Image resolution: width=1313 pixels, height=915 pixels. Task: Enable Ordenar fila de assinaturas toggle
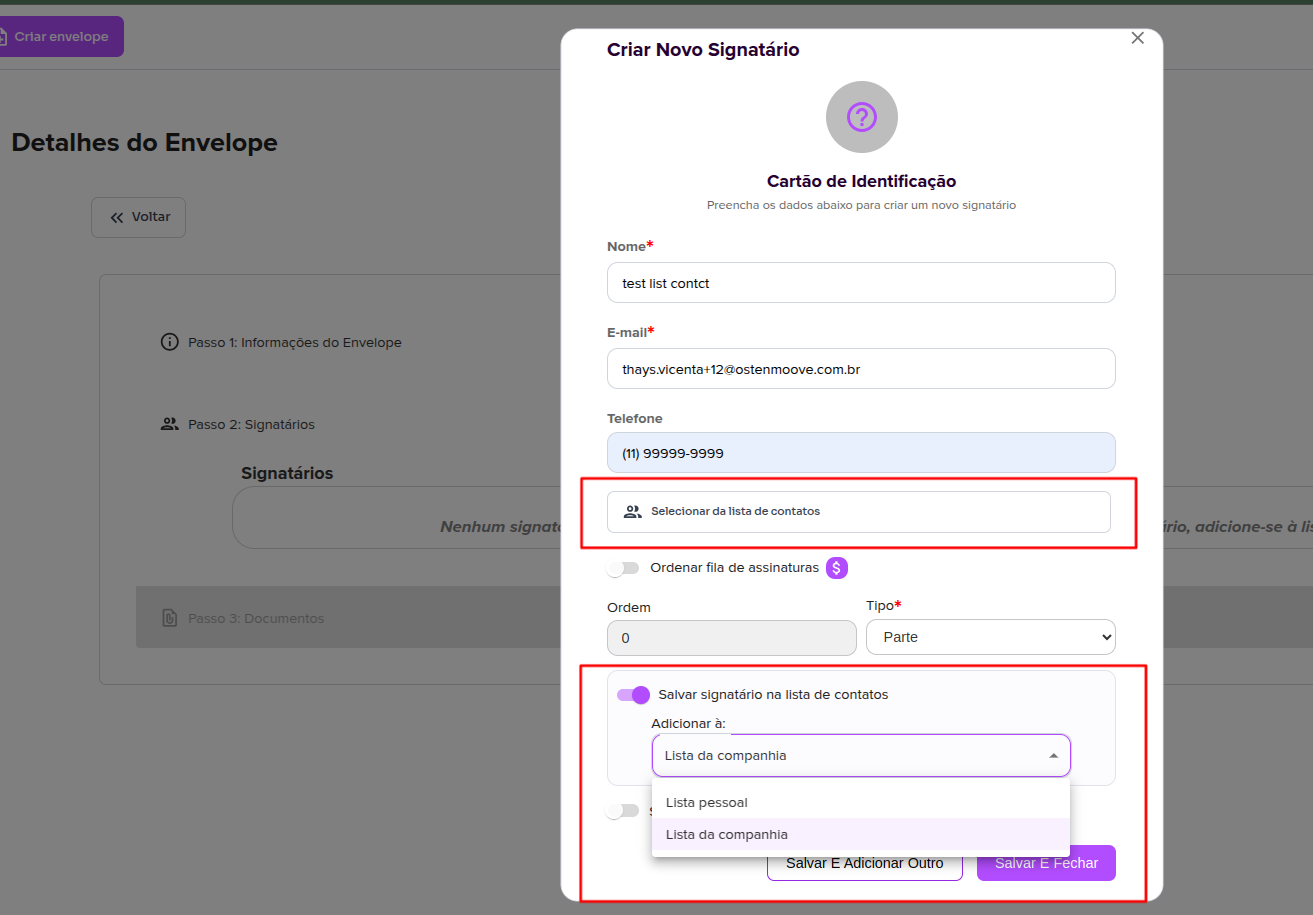624,568
